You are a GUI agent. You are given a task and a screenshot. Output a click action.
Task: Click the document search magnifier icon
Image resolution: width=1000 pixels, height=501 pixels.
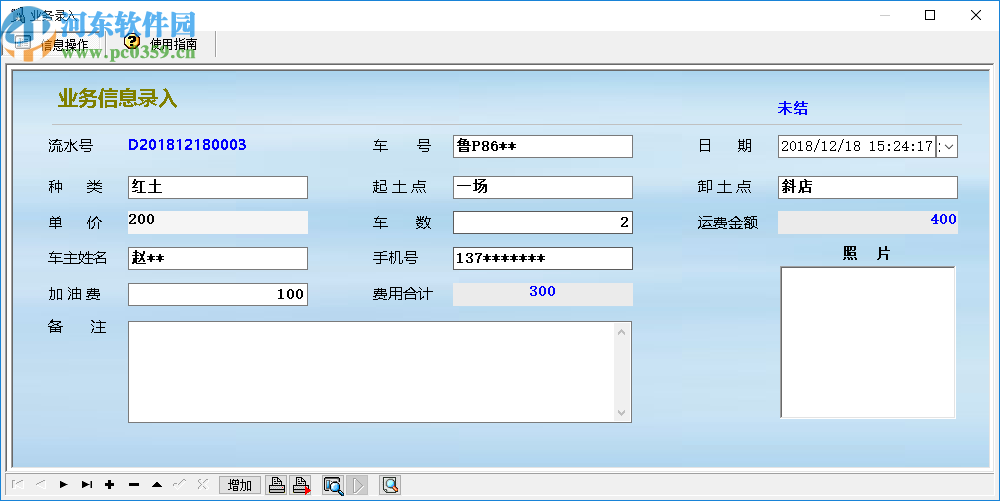pyautogui.click(x=390, y=485)
